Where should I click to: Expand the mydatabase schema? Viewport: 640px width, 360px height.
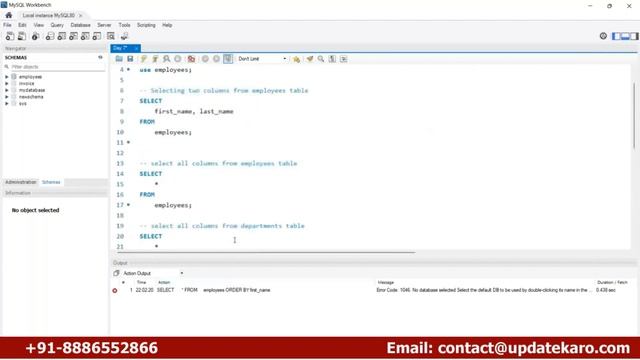tap(7, 90)
